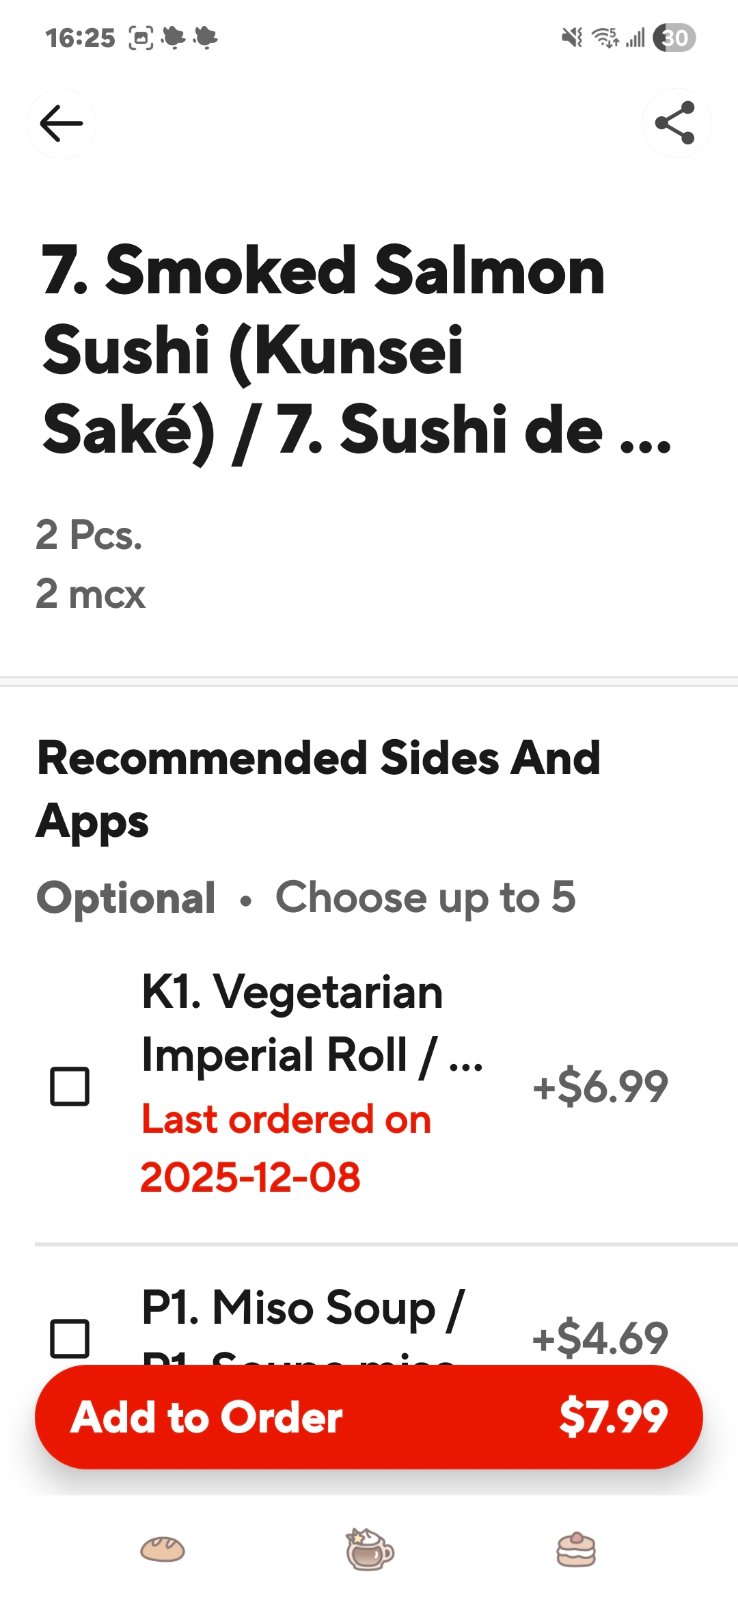
Task: Tap the +$4.69 Miso Soup price
Action: click(x=600, y=1338)
